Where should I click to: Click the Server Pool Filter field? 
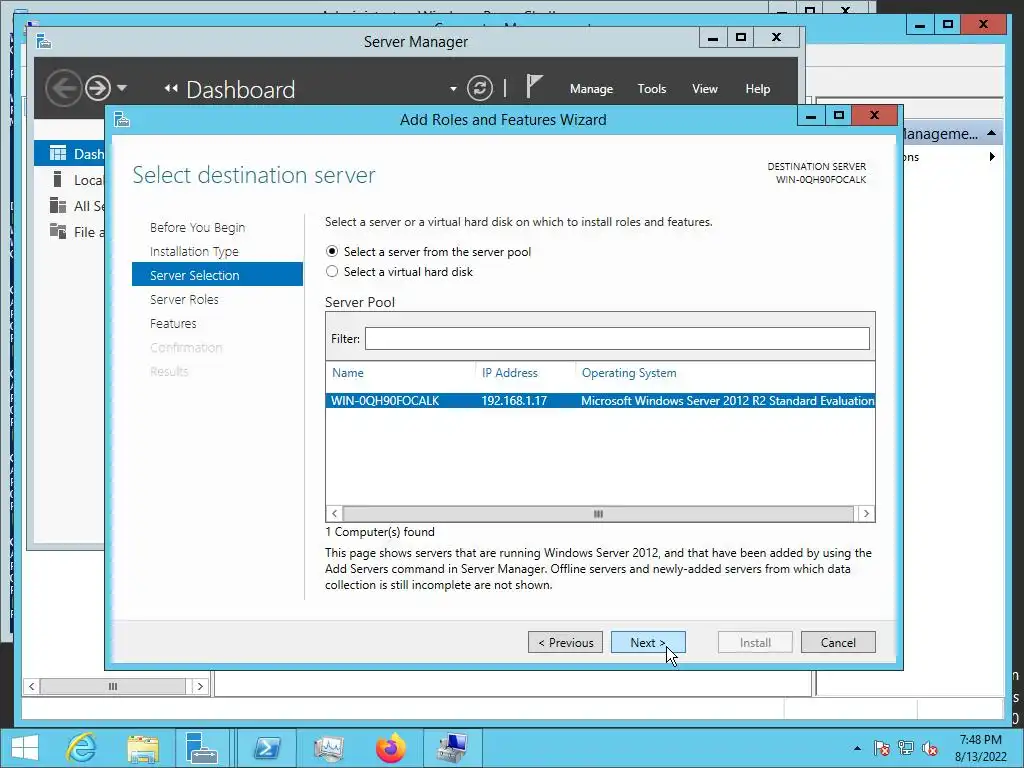pos(617,338)
